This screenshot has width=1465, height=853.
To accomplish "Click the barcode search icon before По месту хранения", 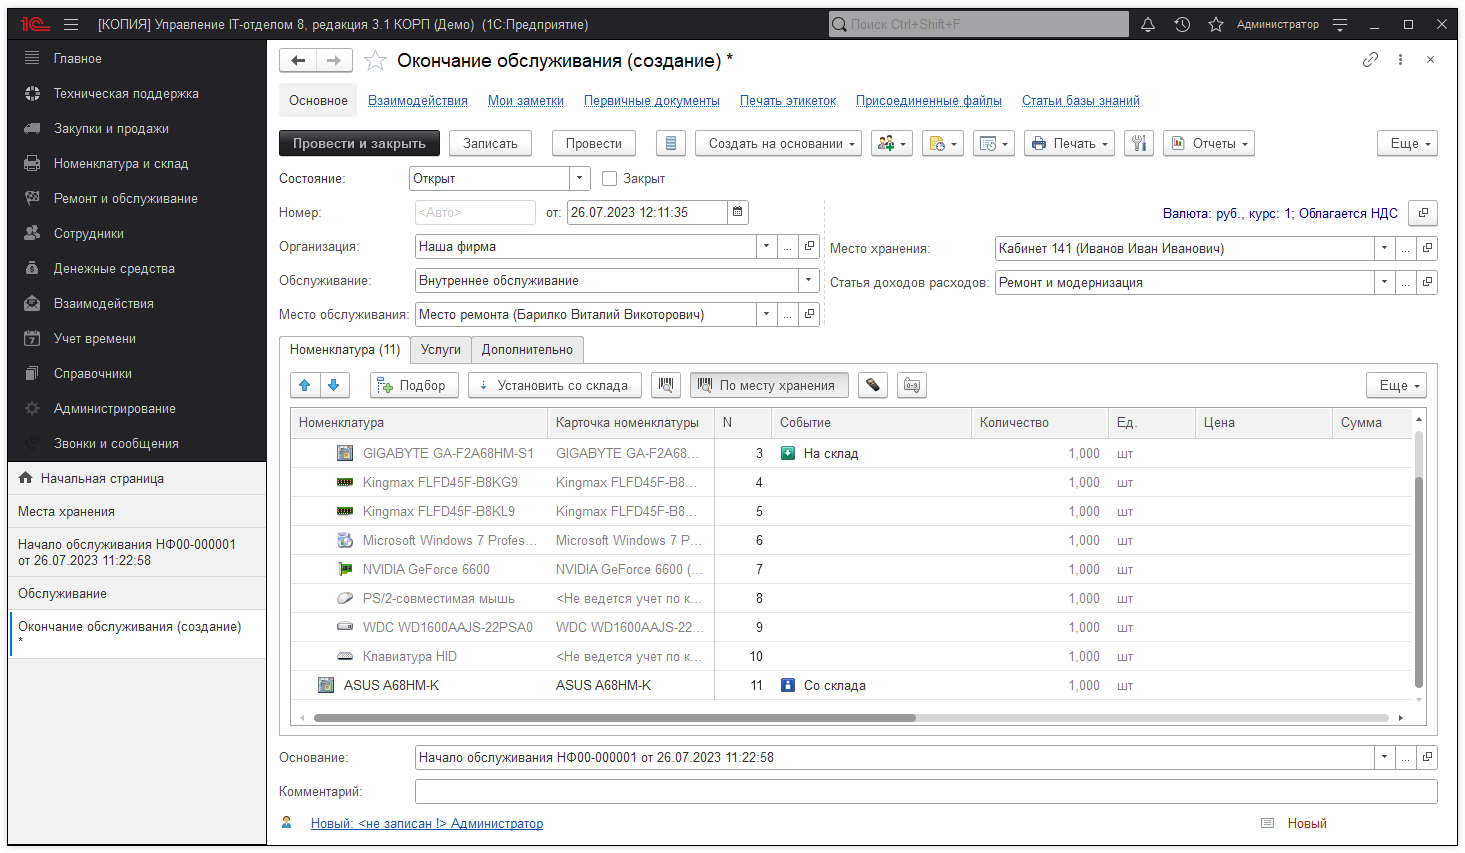I will coord(666,385).
